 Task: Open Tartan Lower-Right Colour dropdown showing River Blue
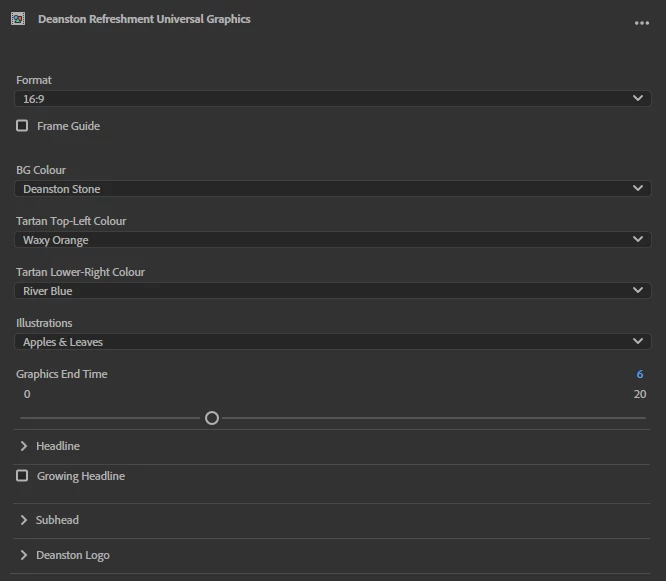333,290
